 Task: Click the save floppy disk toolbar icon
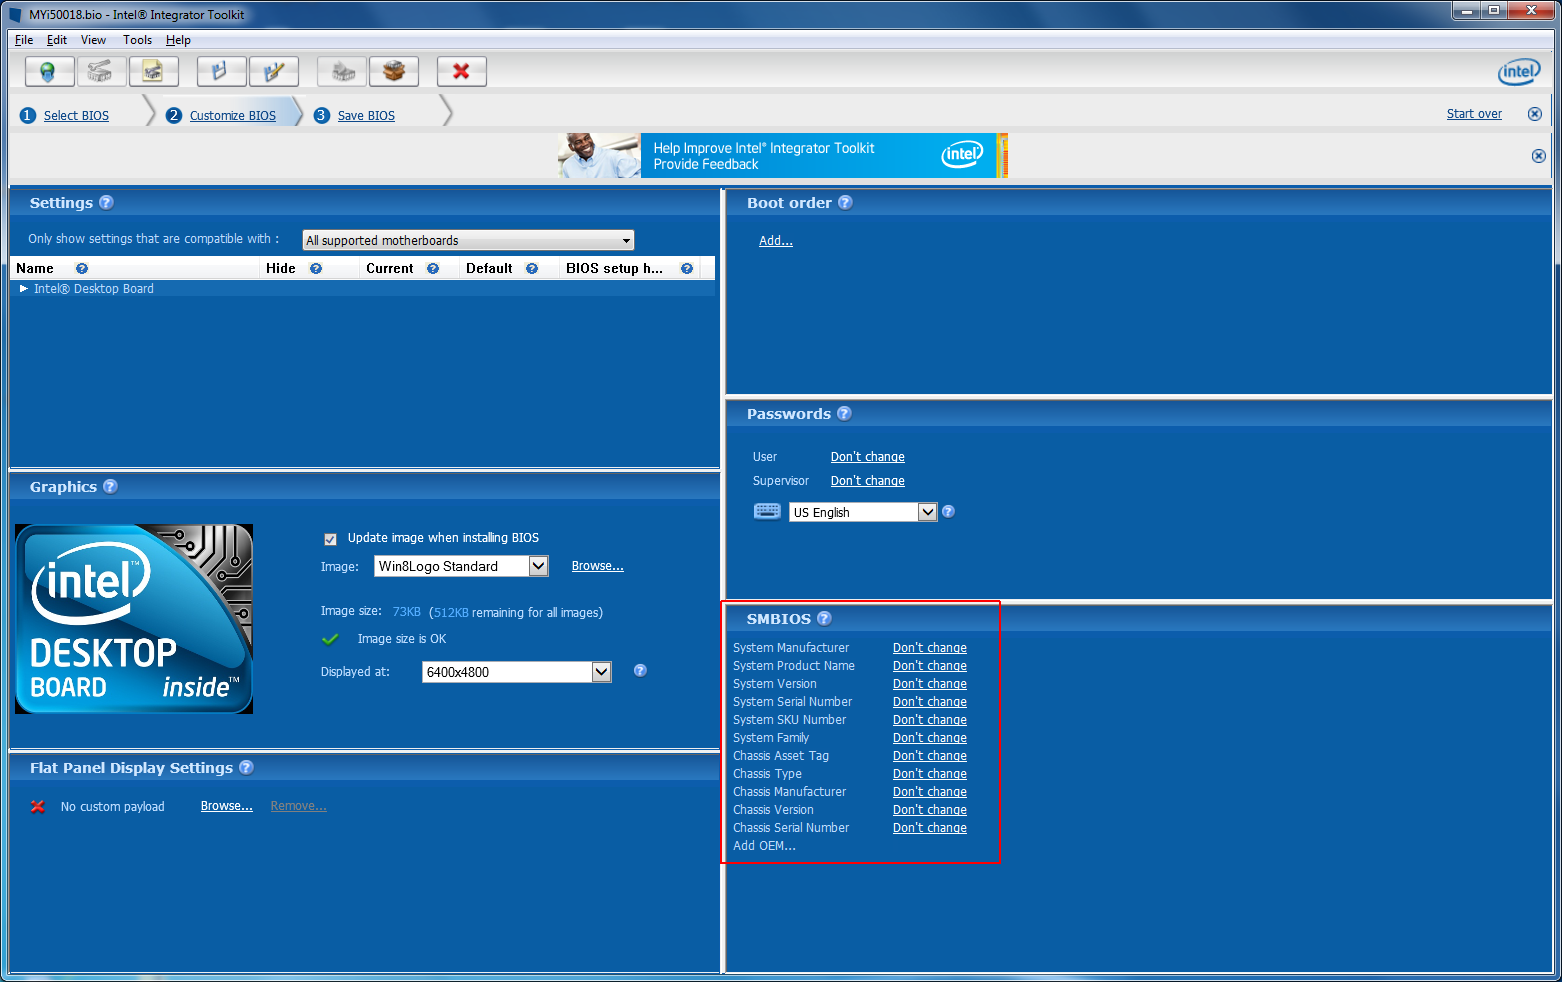click(x=221, y=72)
